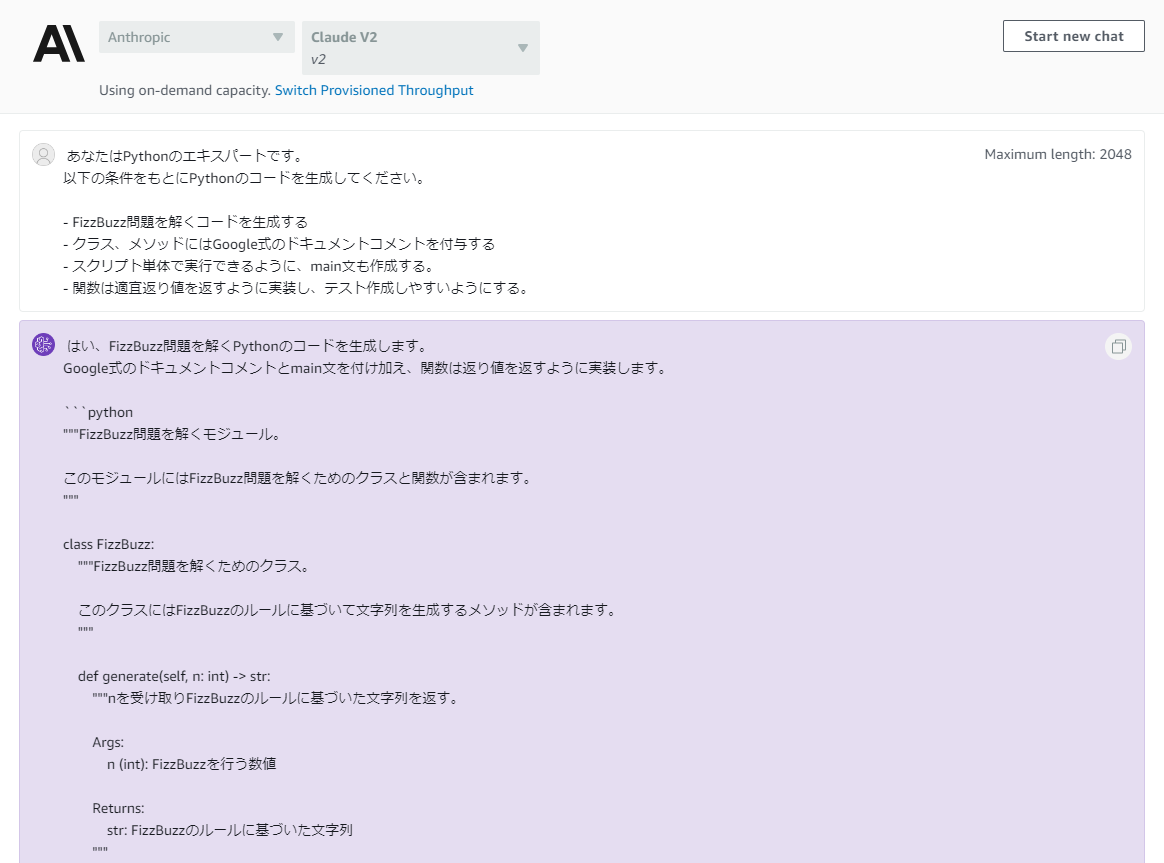
Task: Copy the assistant response with copy icon
Action: coord(1118,347)
